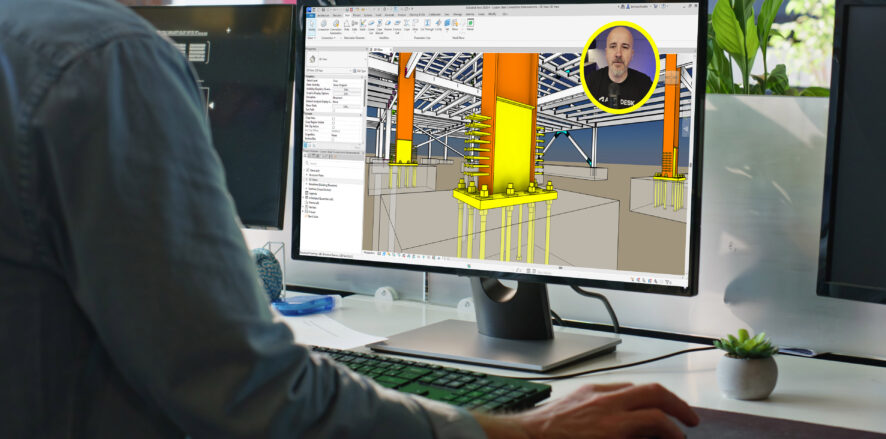Screen dimensions: 886x439
Task: Switch to the Annotate ribbon tab
Action: [x=389, y=15]
